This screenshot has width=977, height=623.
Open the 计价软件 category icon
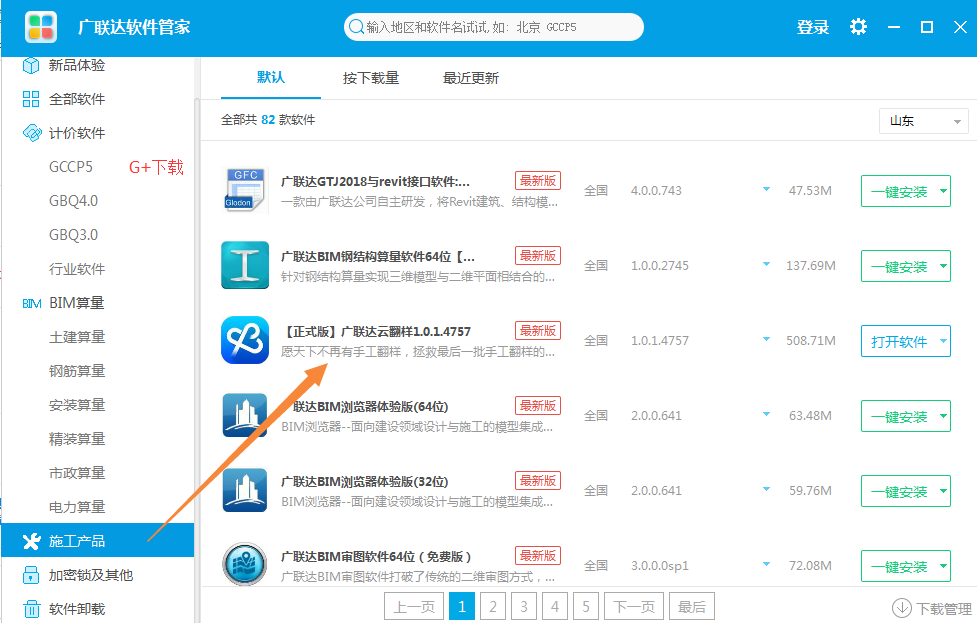click(31, 133)
